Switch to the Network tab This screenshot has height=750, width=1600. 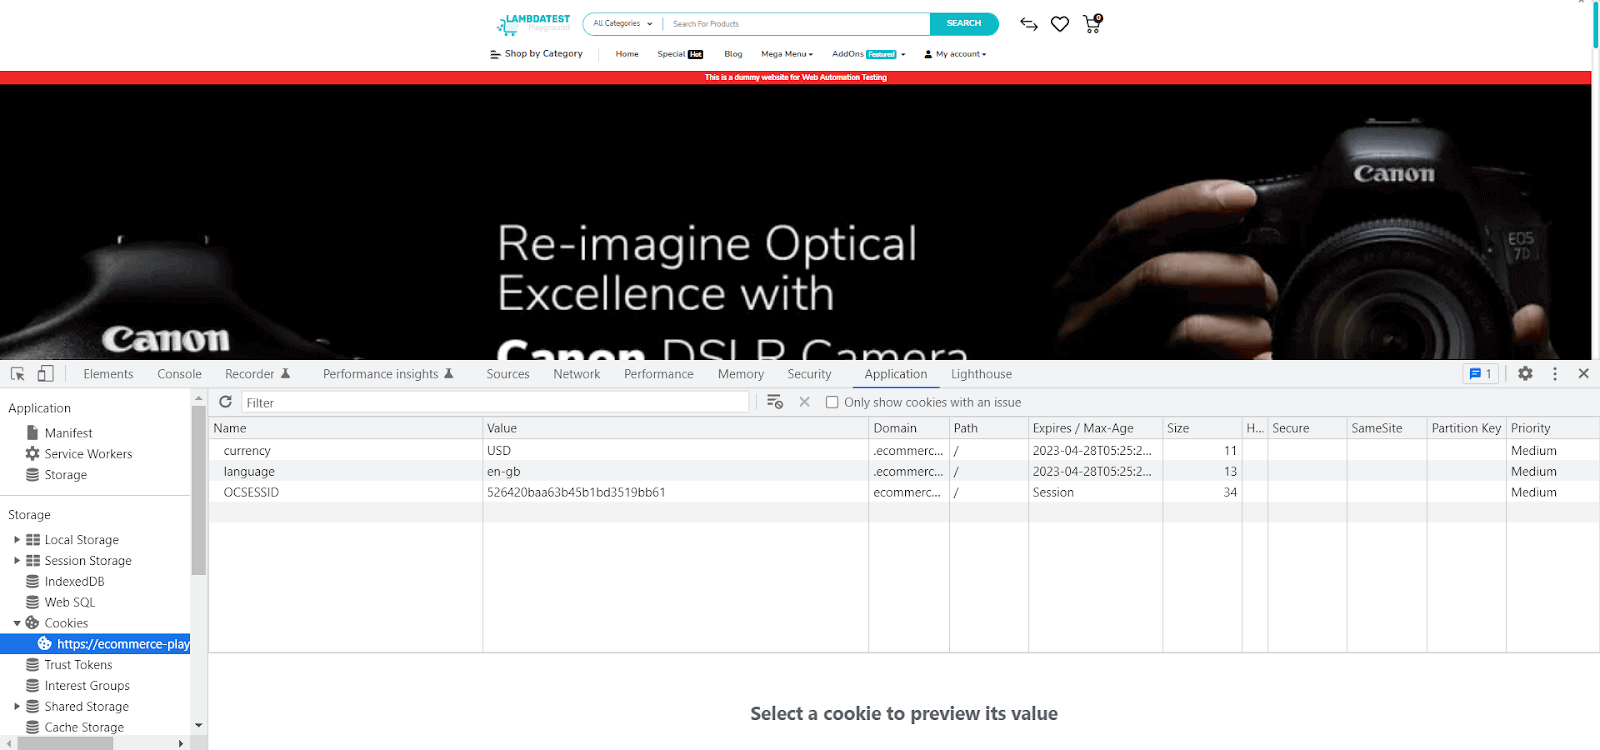pos(577,374)
